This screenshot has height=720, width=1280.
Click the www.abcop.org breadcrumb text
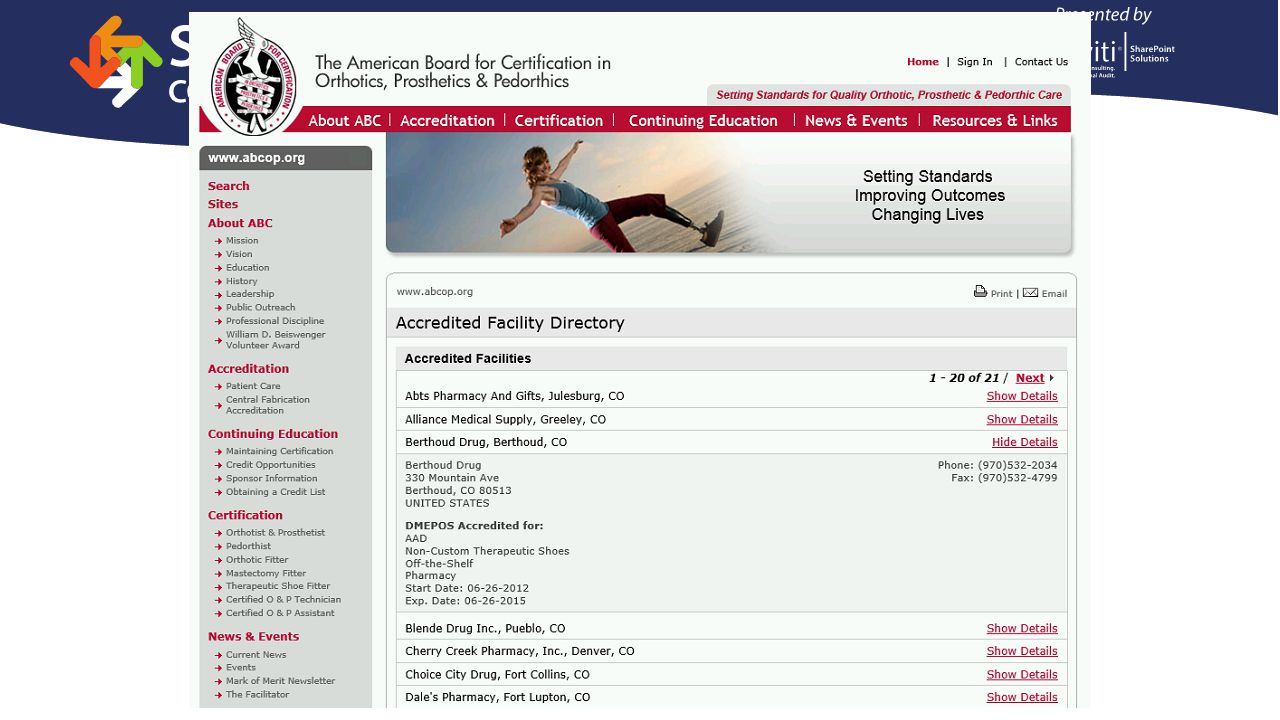434,292
